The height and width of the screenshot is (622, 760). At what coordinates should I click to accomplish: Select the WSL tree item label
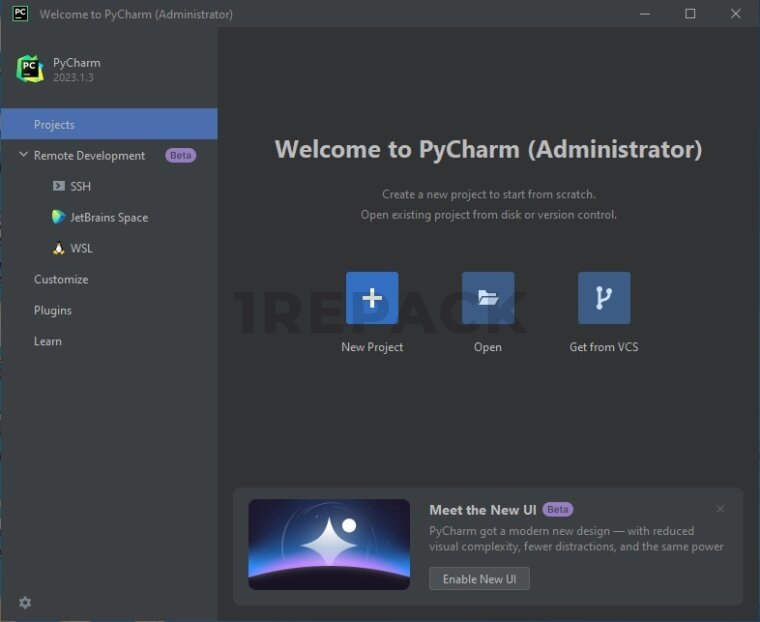click(81, 249)
